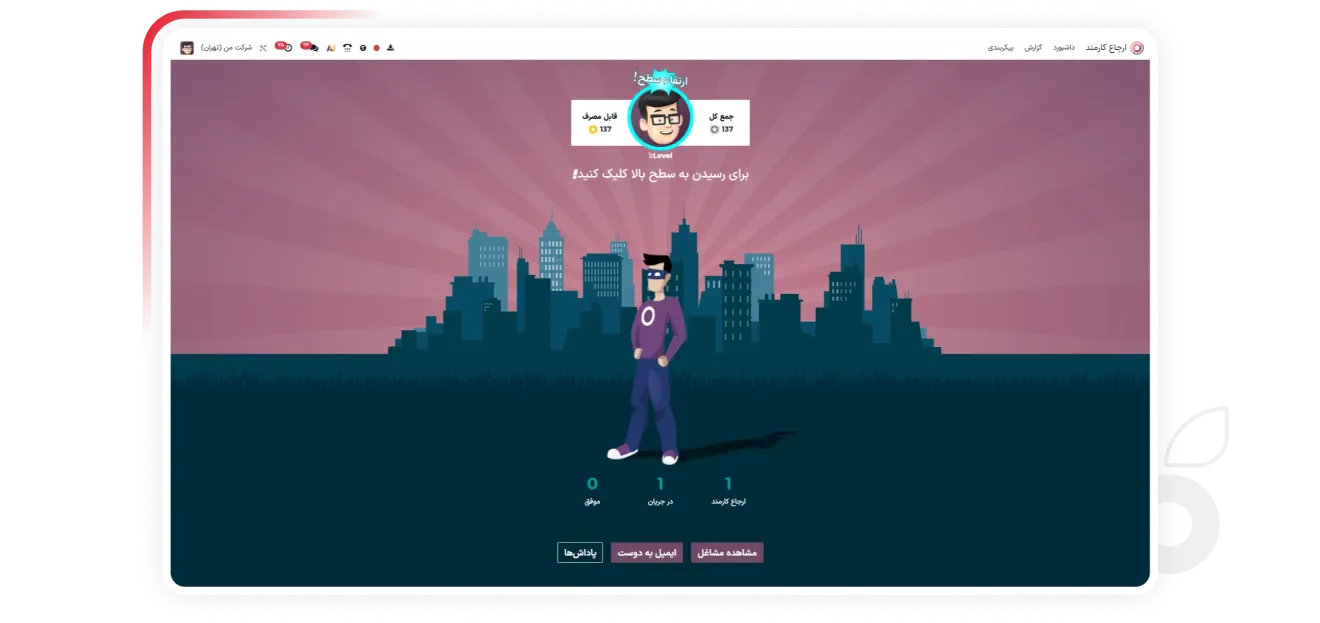Click the ارجاع کارمند app title
Image resolution: width=1320 pixels, height=623 pixels.
point(1106,47)
